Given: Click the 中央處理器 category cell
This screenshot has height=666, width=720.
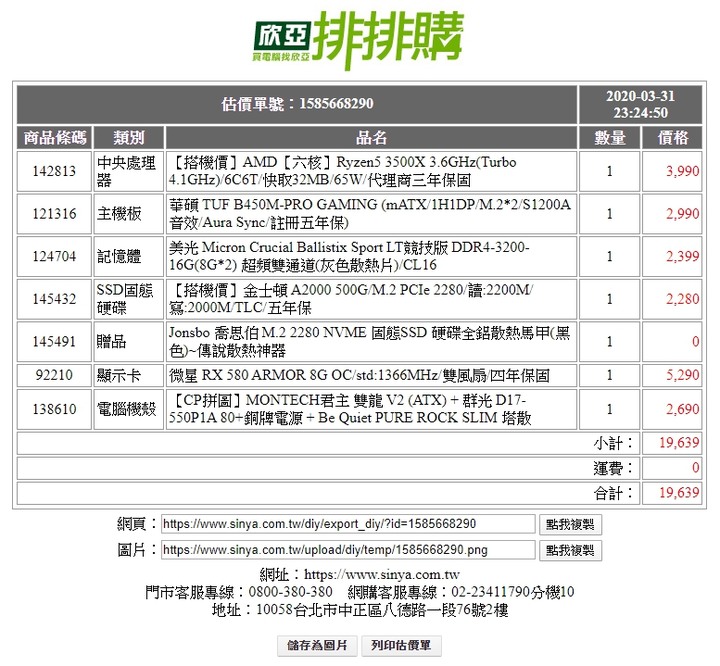Looking at the screenshot, I should pos(129,171).
